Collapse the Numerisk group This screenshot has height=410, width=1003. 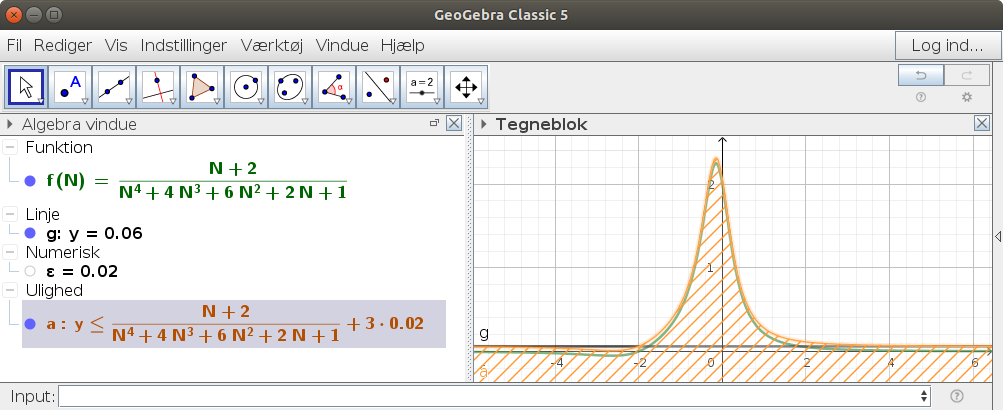(x=10, y=252)
